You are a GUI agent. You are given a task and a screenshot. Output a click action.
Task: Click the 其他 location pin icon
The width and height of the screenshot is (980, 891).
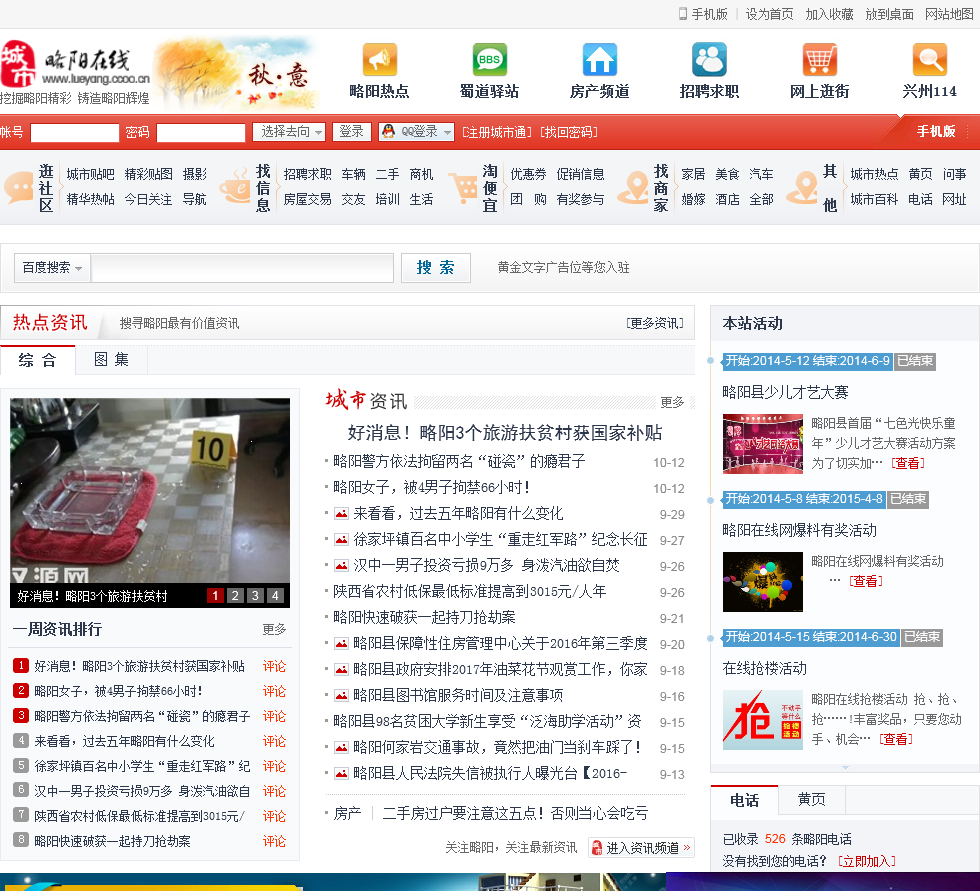point(802,187)
